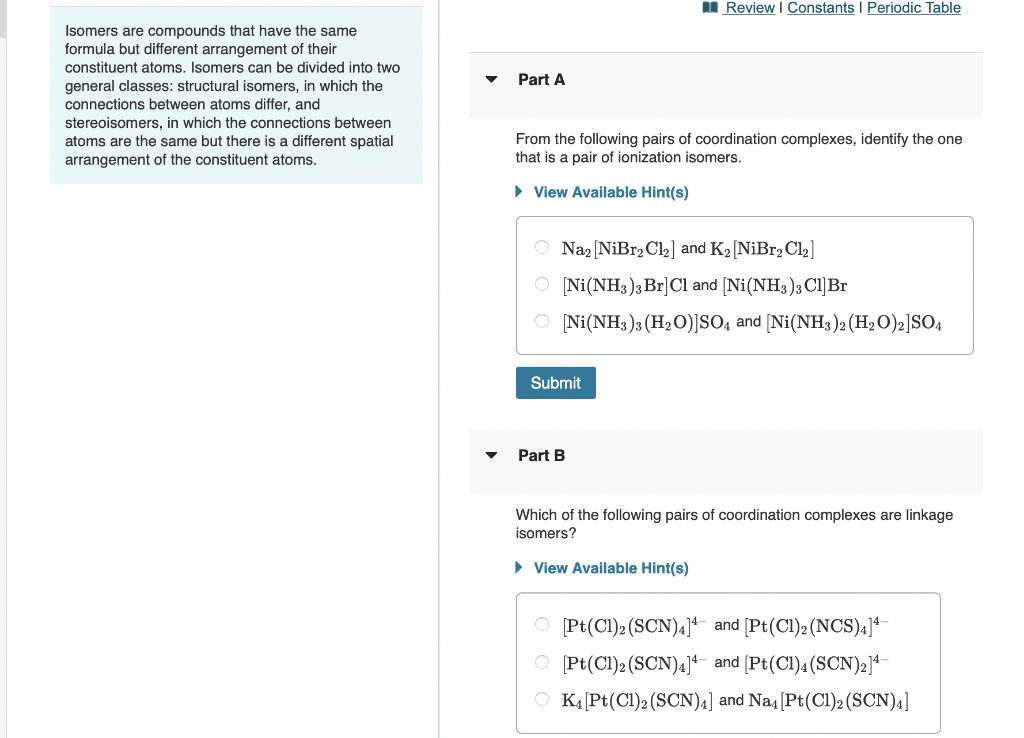Screen dimensions: 1024x738
Task: Click the downward chevron beside Part B
Action: (491, 455)
